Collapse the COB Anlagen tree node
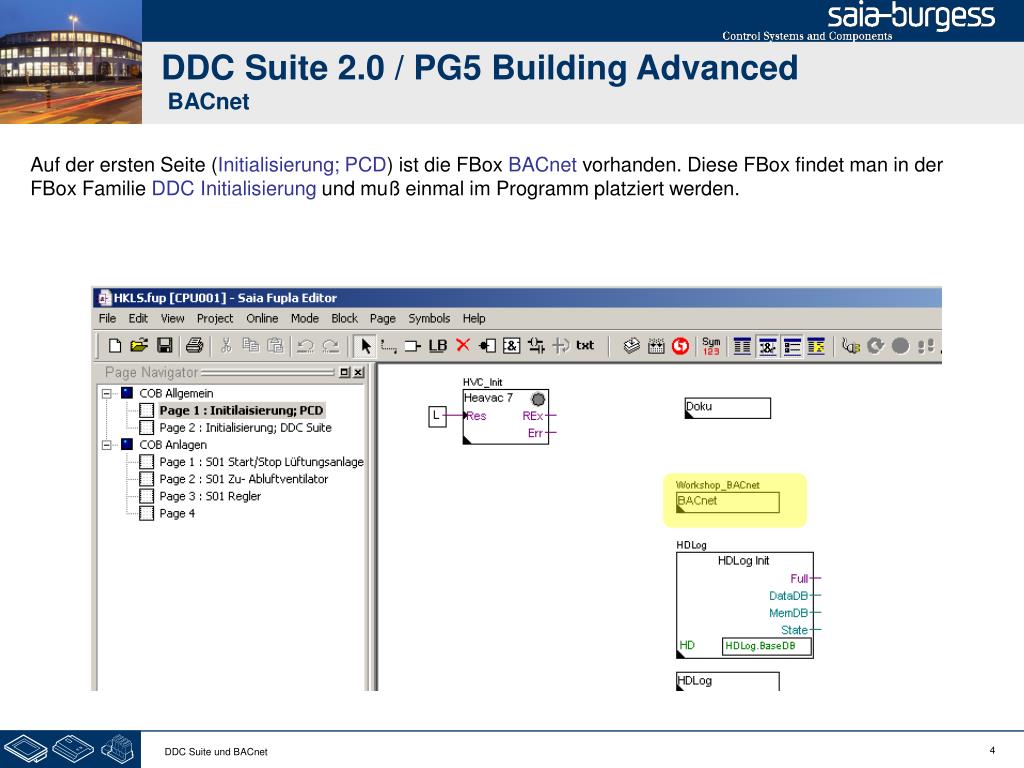The width and height of the screenshot is (1024, 768). click(x=106, y=445)
